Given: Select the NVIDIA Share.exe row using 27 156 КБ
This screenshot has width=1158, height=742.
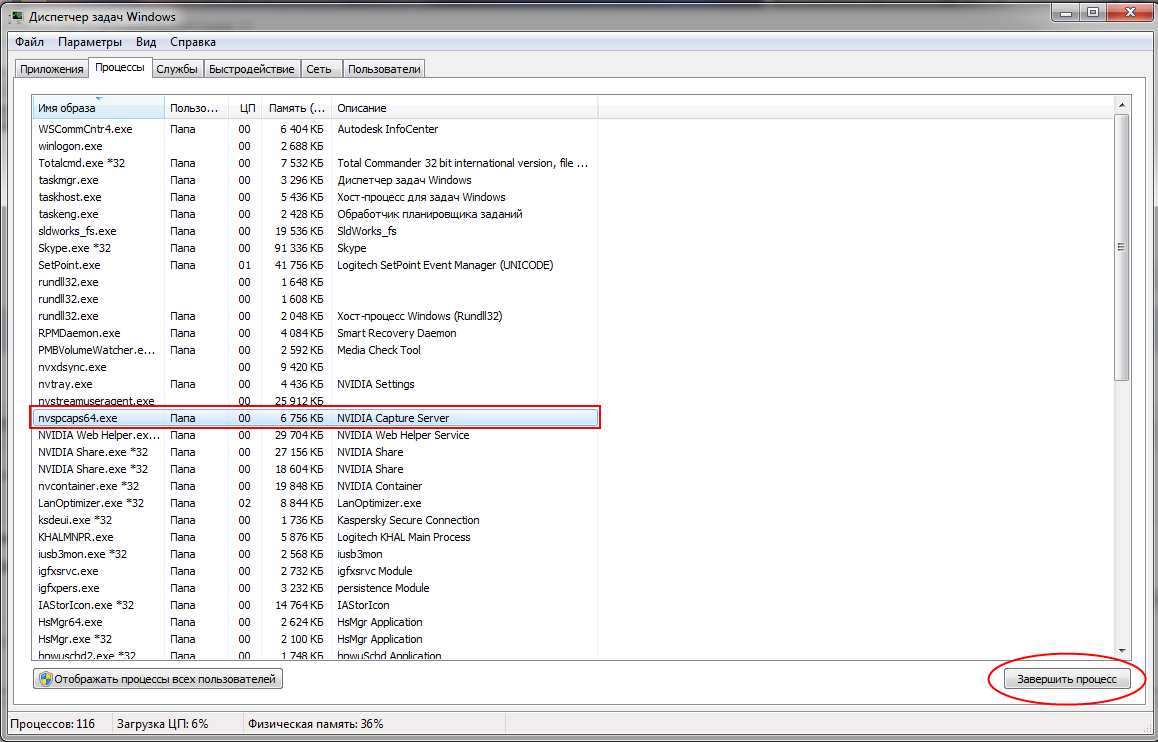Looking at the screenshot, I should click(315, 452).
